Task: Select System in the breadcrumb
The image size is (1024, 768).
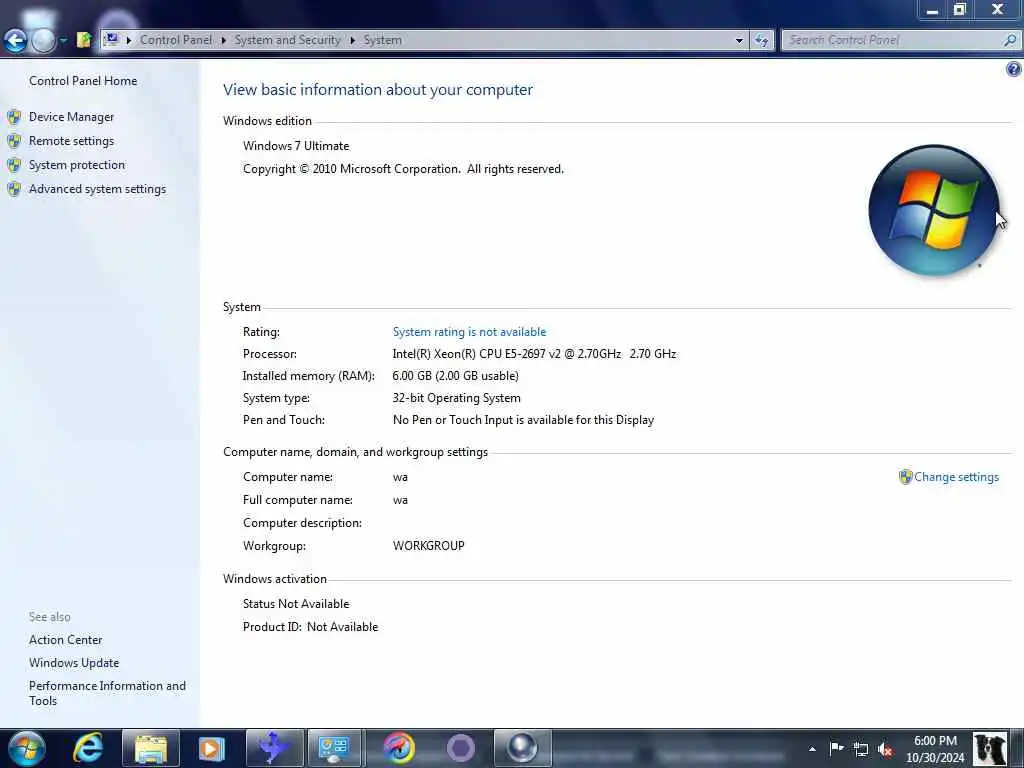Action: tap(383, 40)
